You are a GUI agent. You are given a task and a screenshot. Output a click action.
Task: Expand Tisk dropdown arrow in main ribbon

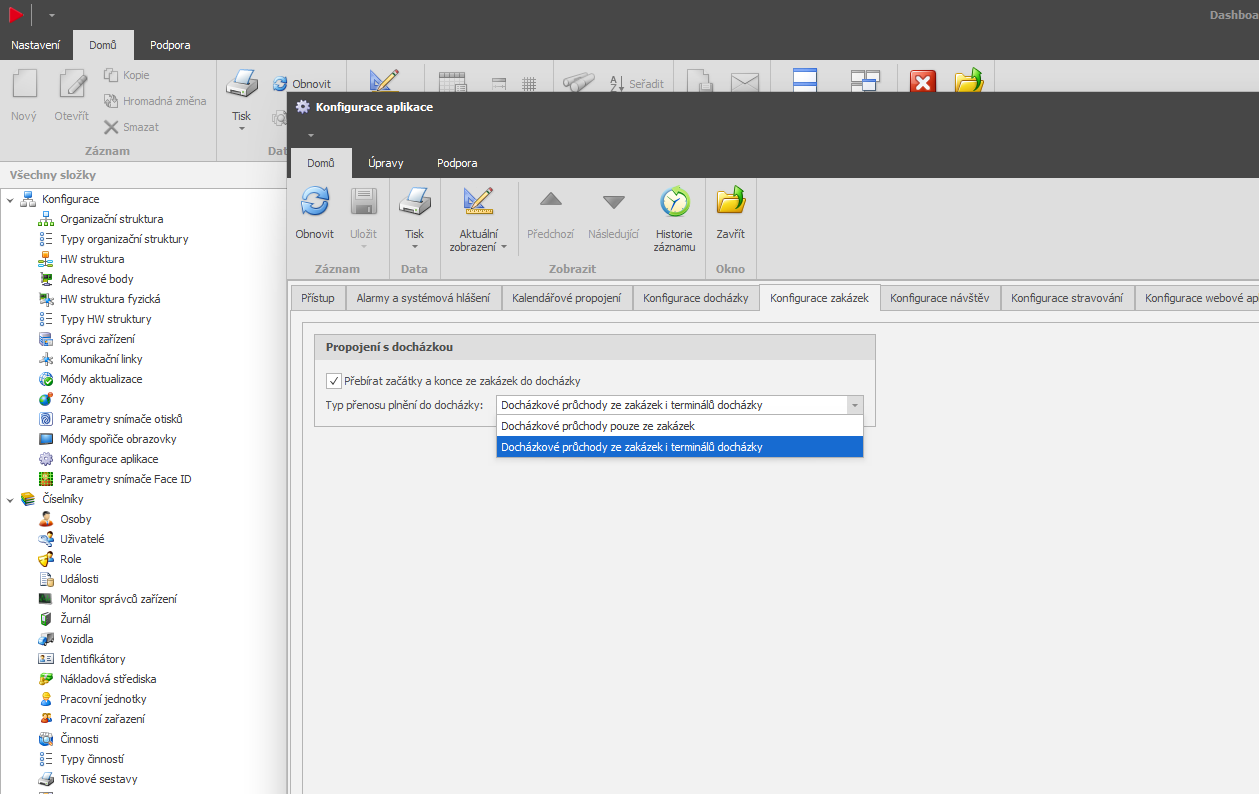pos(241,130)
